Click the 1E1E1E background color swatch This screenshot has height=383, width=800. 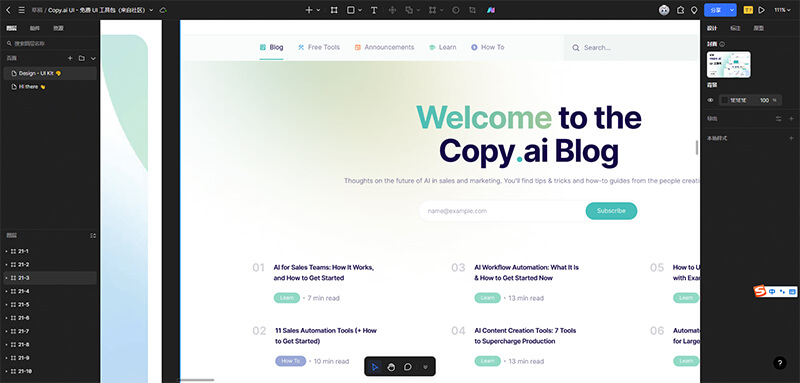[724, 100]
